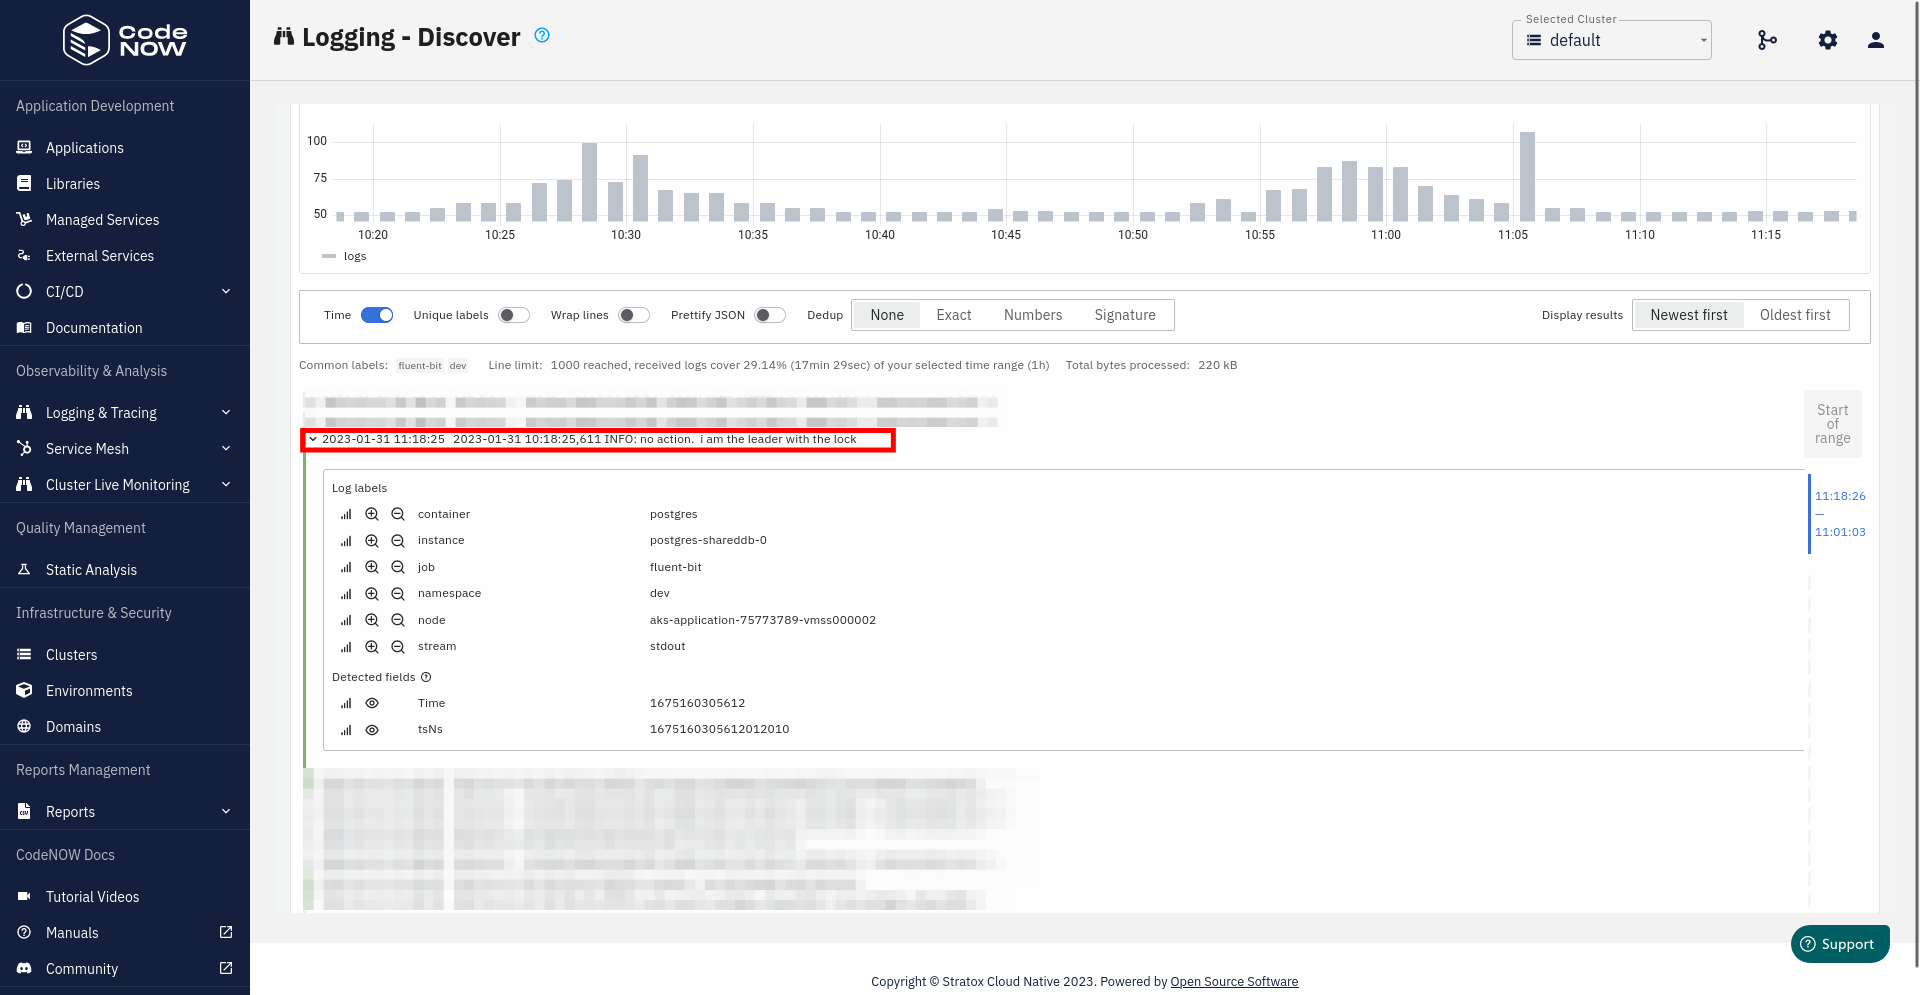Image resolution: width=1920 pixels, height=995 pixels.
Task: Click Start of range button
Action: pos(1833,424)
